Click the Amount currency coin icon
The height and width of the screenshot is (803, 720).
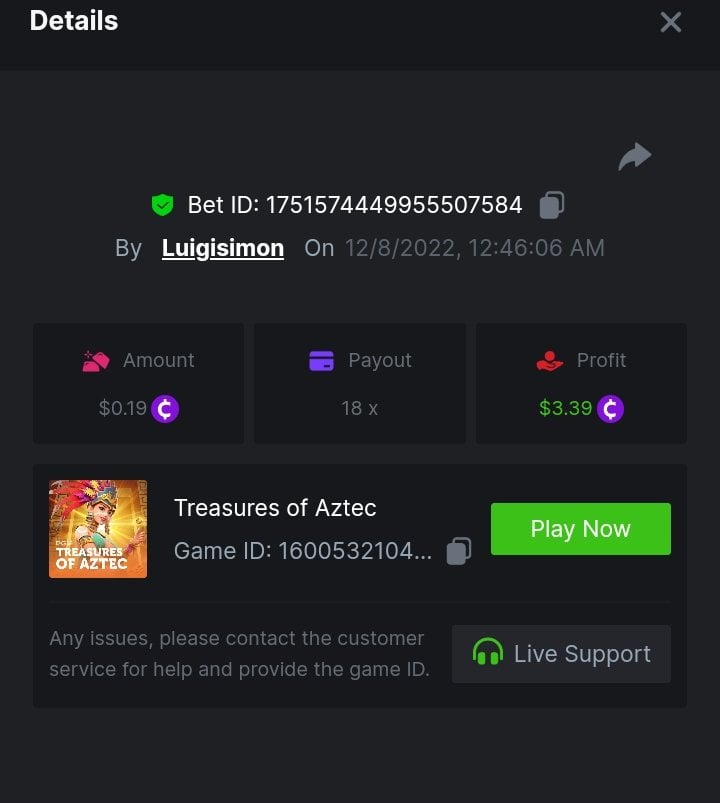tap(165, 409)
